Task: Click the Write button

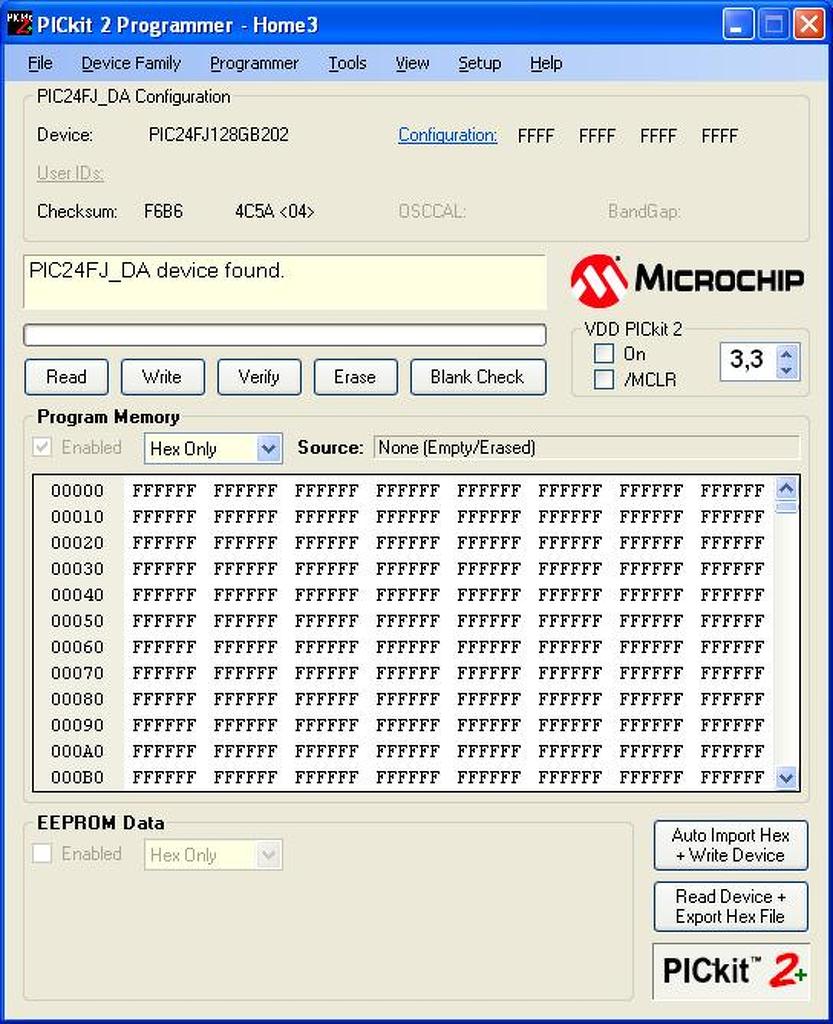Action: point(163,377)
